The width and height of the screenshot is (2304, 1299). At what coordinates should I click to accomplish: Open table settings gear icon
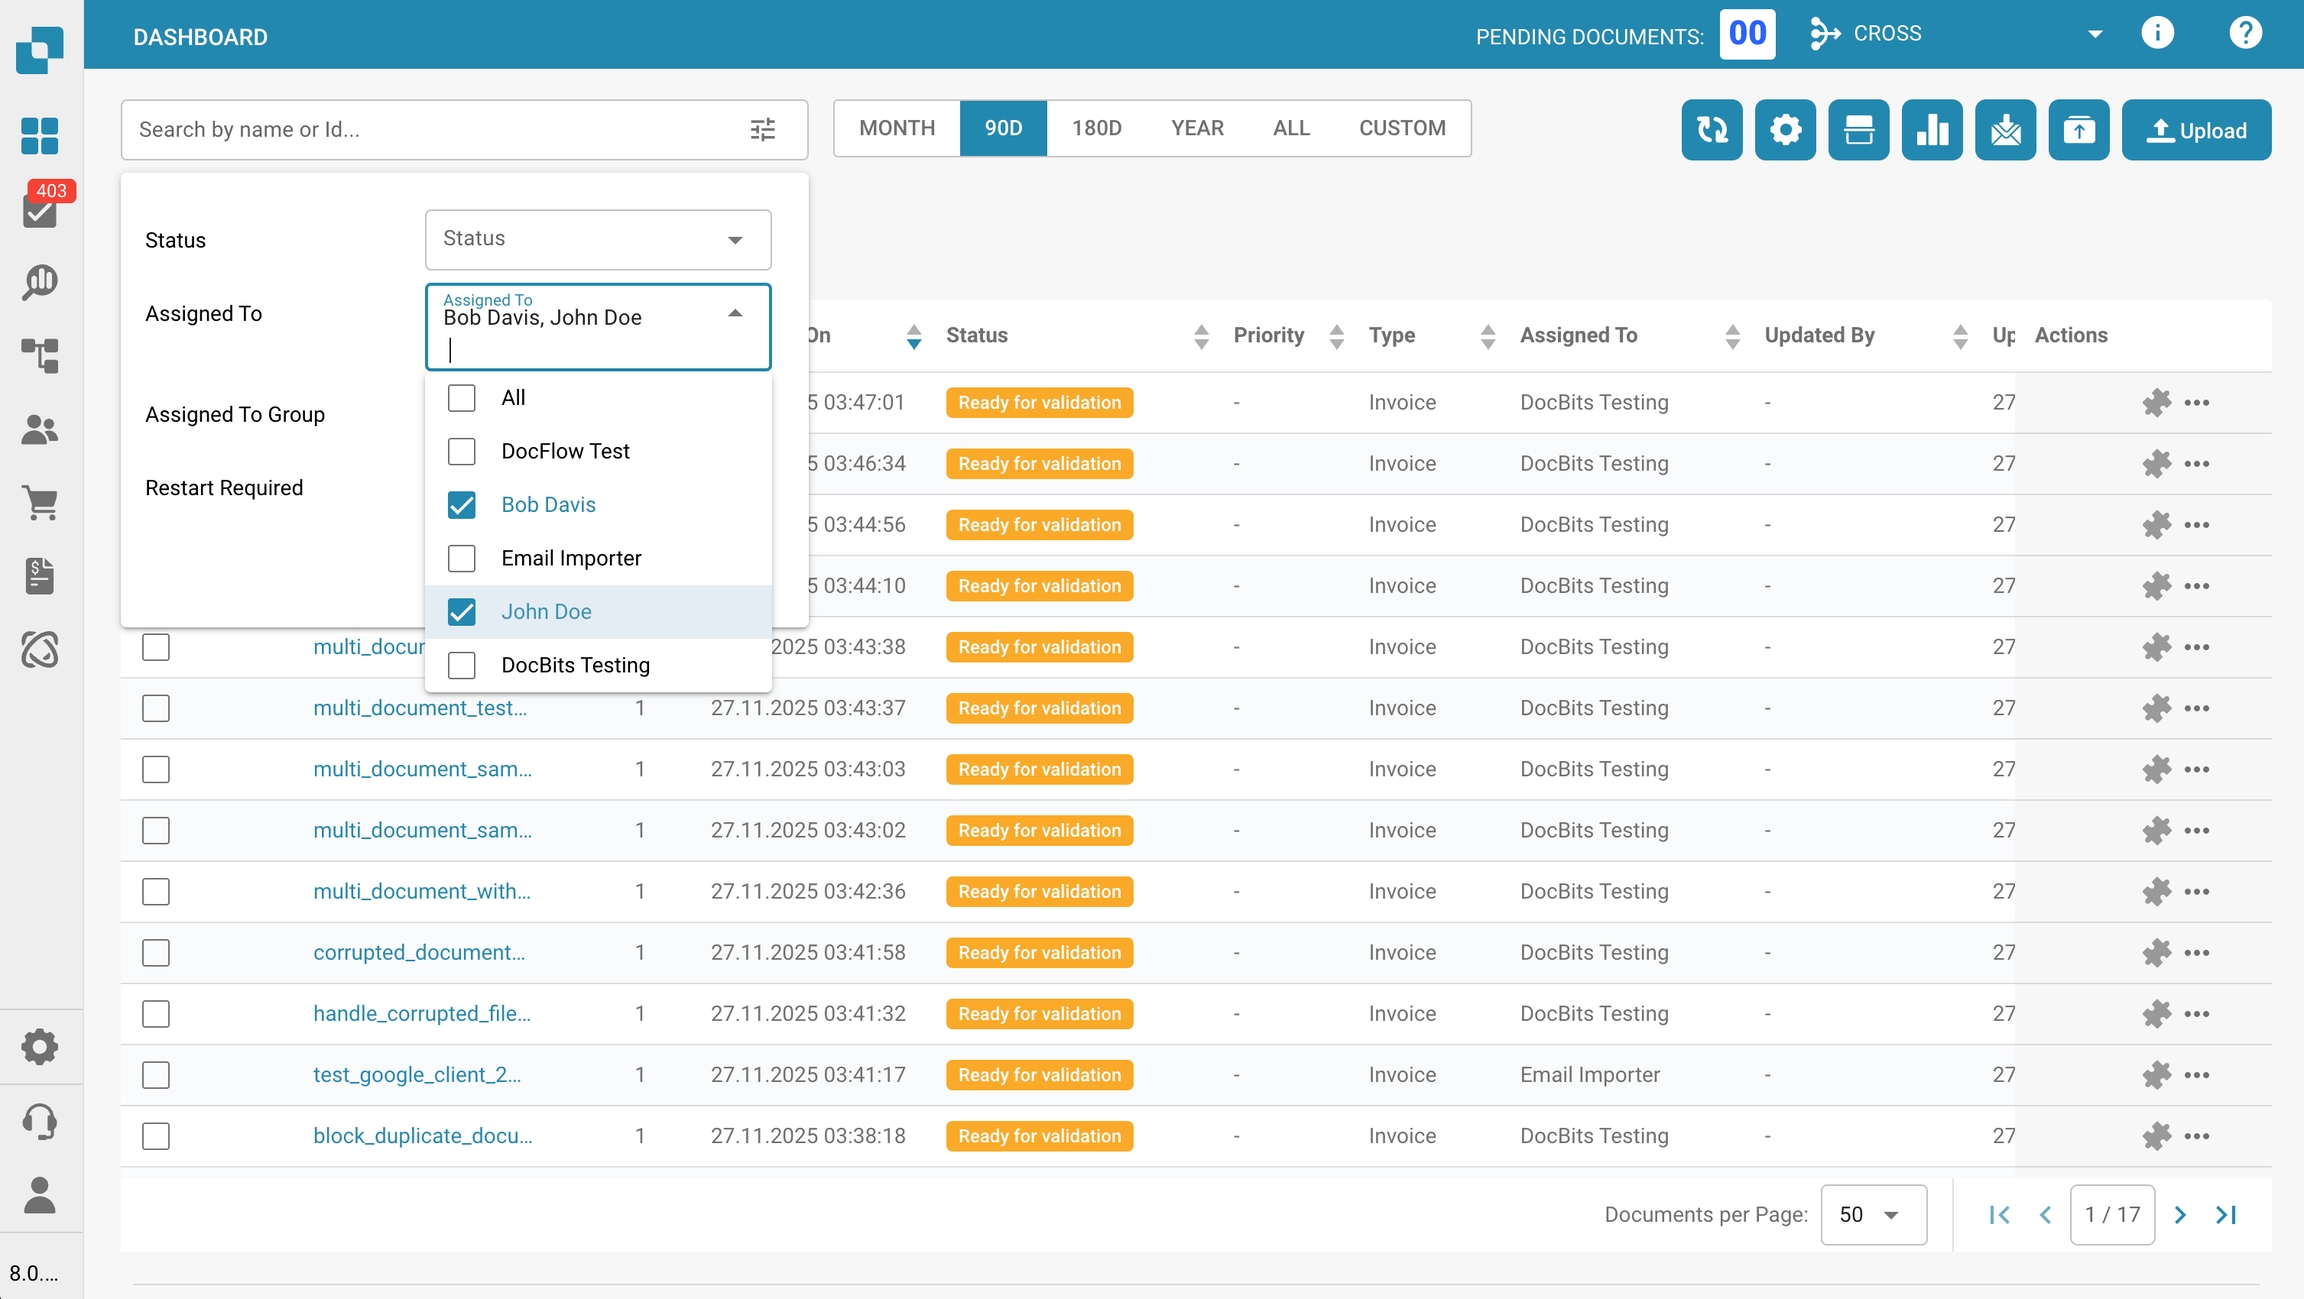1785,130
